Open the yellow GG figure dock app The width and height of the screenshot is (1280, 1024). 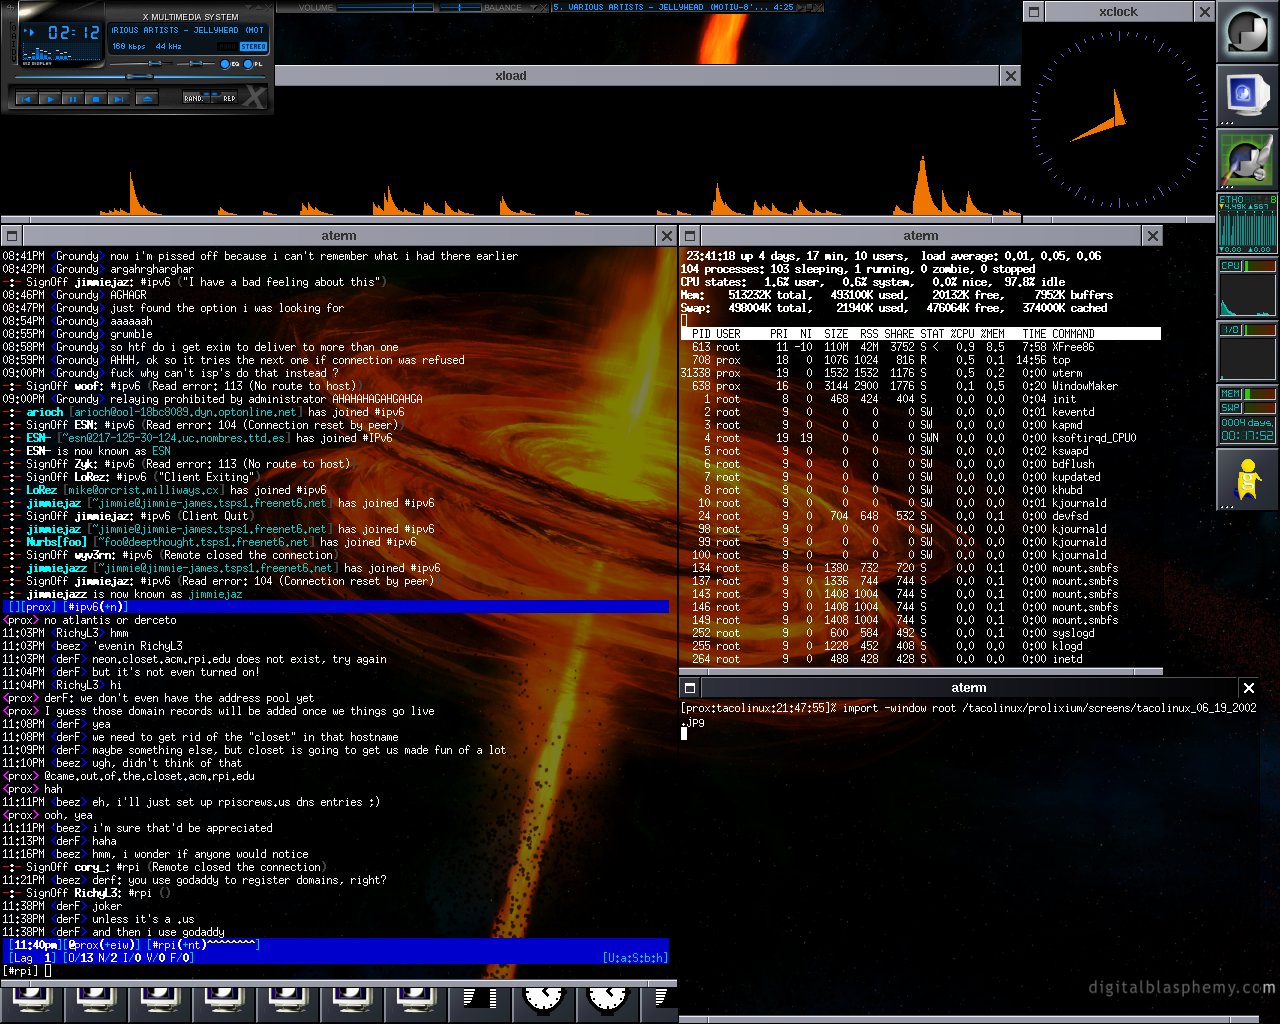tap(1247, 480)
